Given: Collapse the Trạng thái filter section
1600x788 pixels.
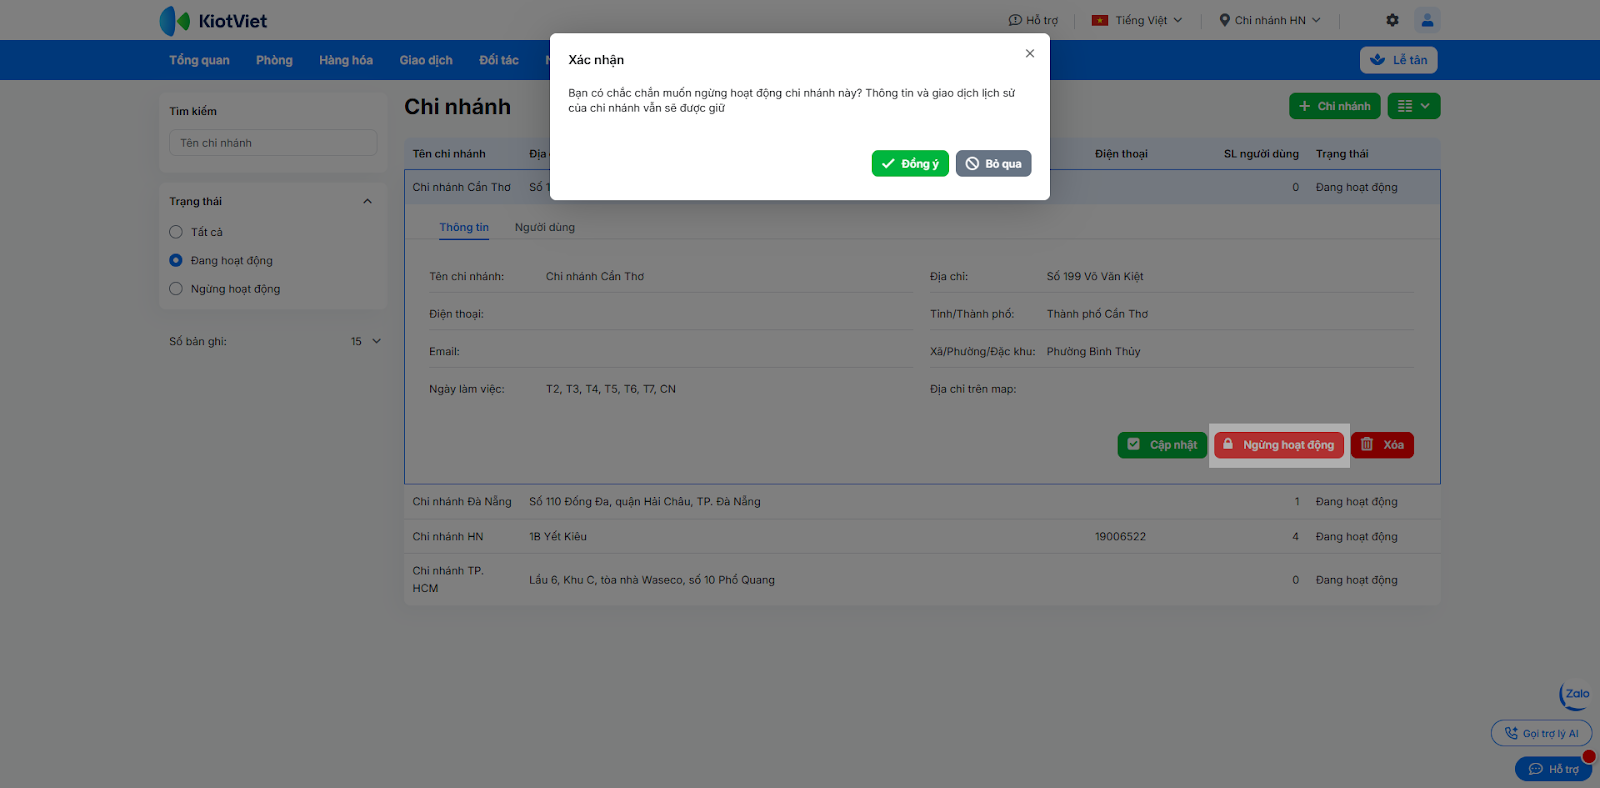Looking at the screenshot, I should pos(367,201).
